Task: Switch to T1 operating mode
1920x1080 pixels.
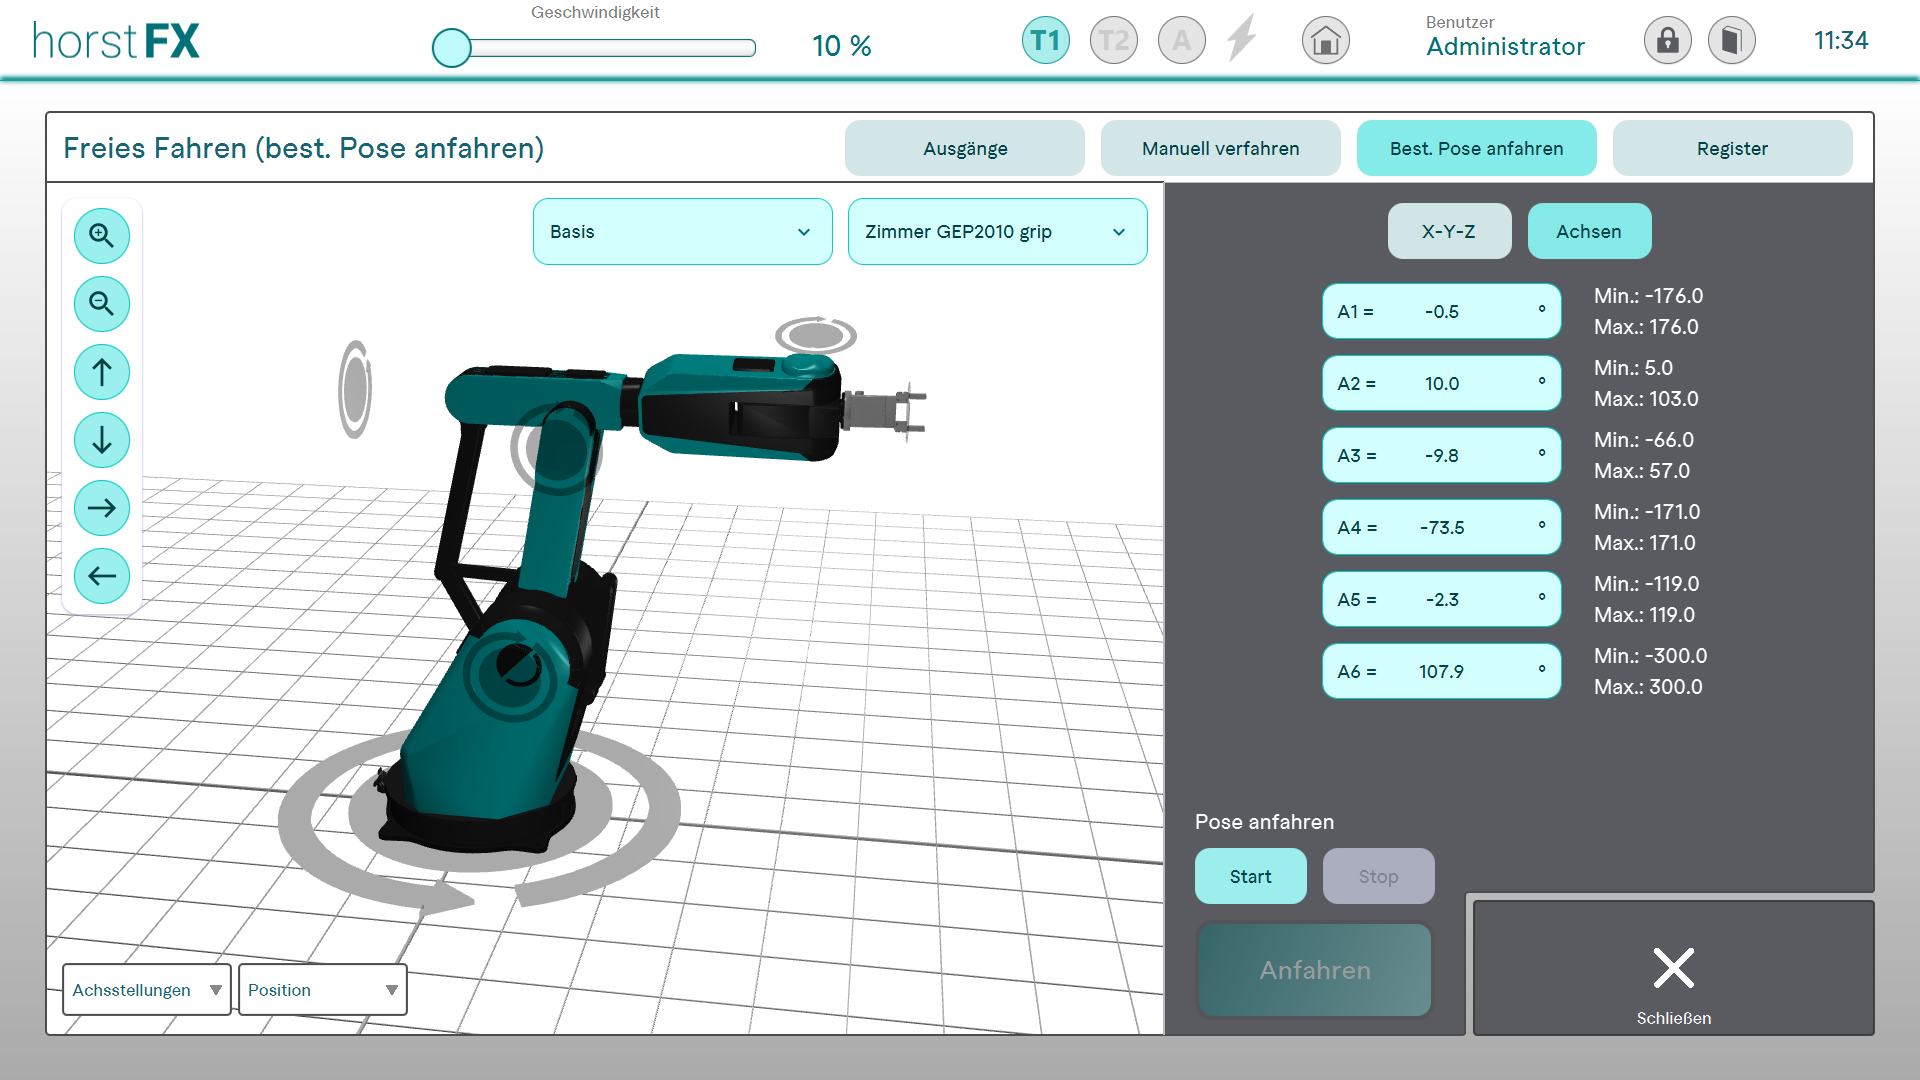Action: tap(1045, 41)
